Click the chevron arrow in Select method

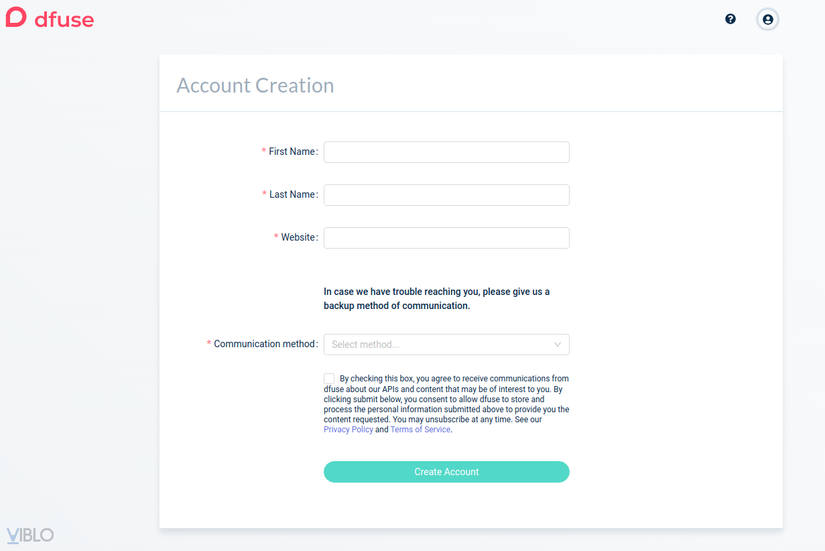(557, 344)
